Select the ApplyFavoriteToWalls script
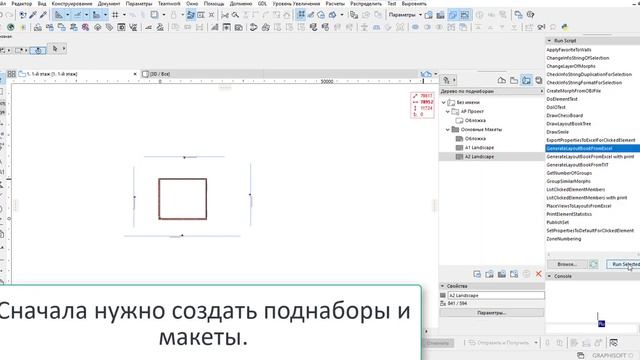Viewport: 640px width, 360px height. (569, 50)
